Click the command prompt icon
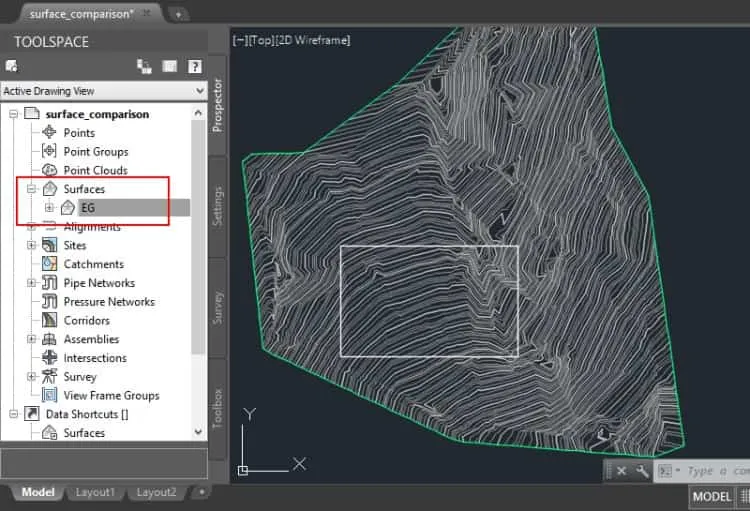Image resolution: width=750 pixels, height=511 pixels. [665, 471]
